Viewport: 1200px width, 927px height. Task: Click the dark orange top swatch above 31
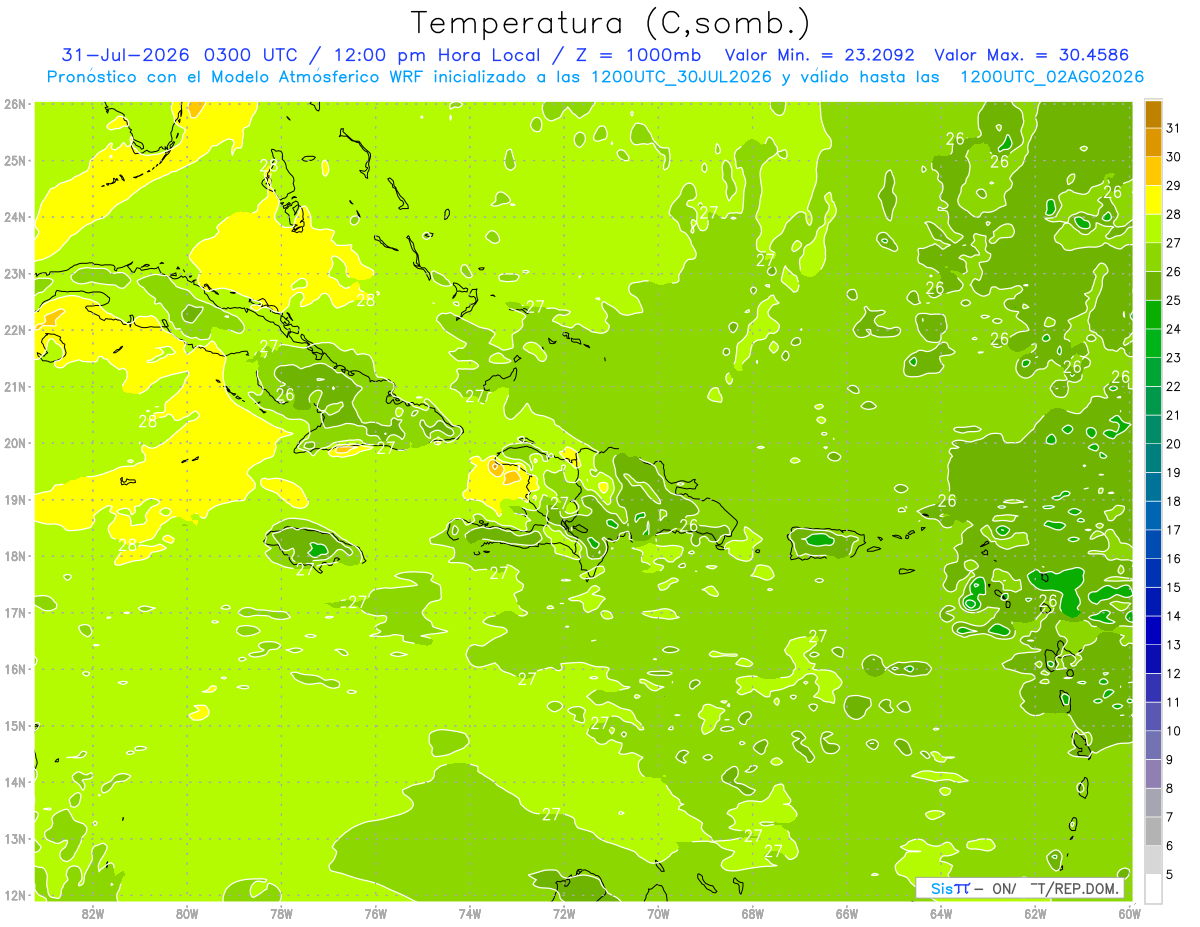[x=1153, y=114]
